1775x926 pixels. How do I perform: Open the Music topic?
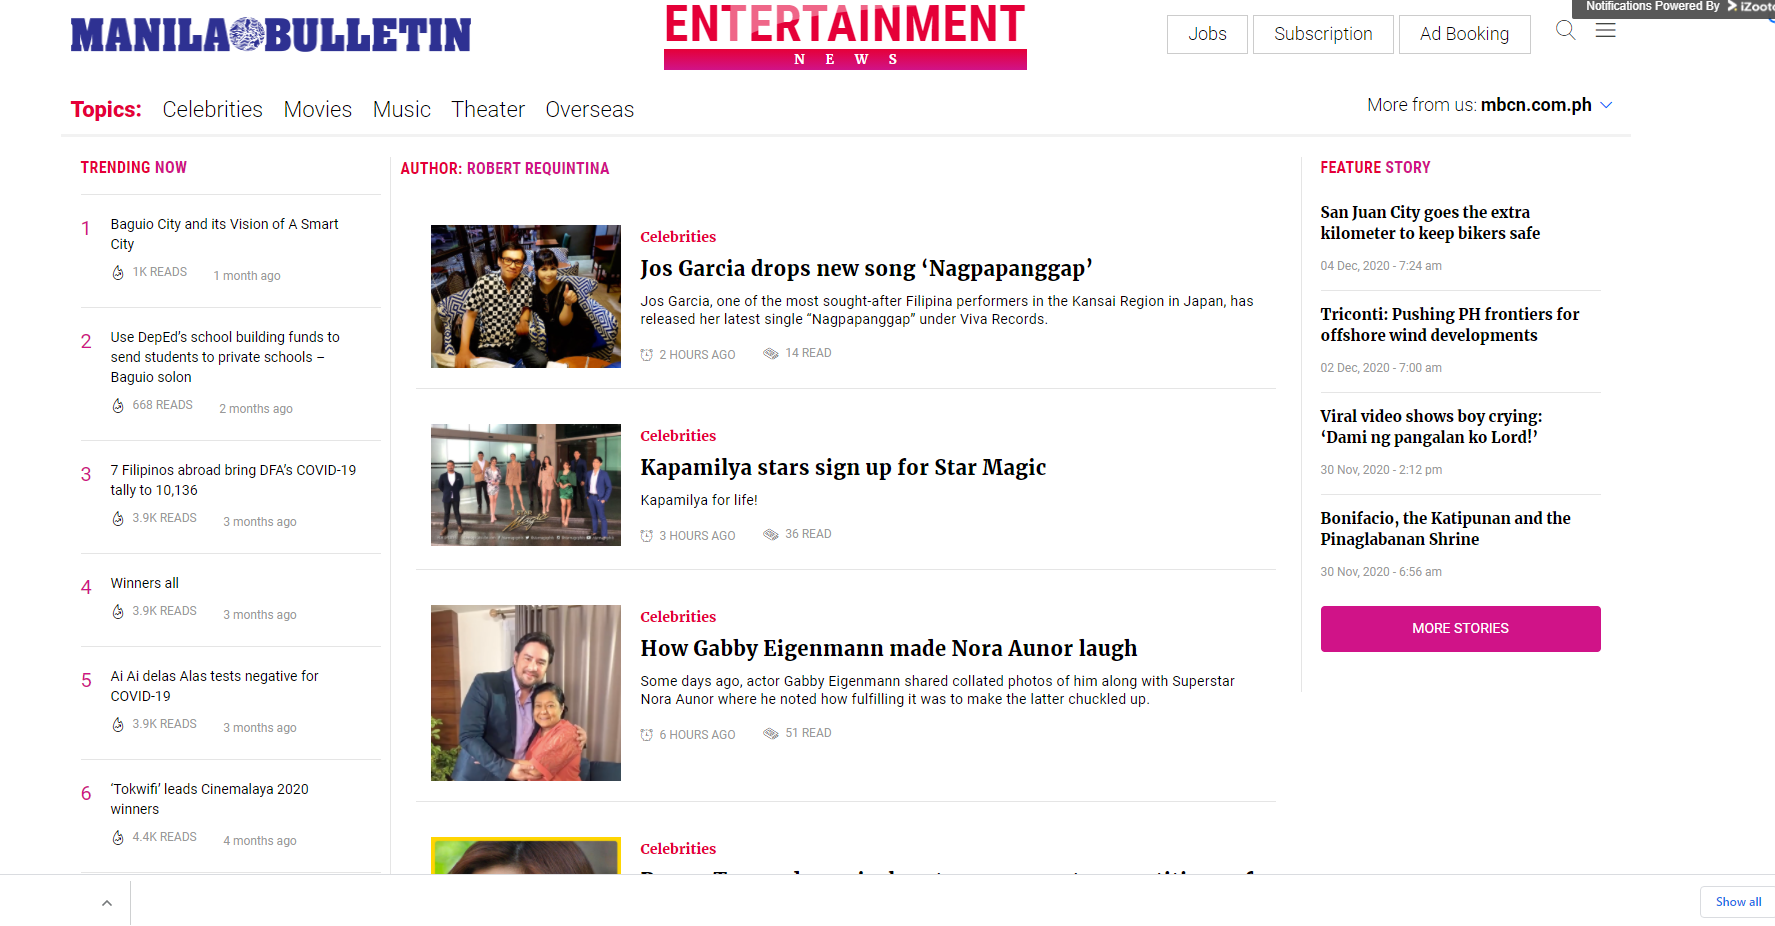tap(402, 109)
